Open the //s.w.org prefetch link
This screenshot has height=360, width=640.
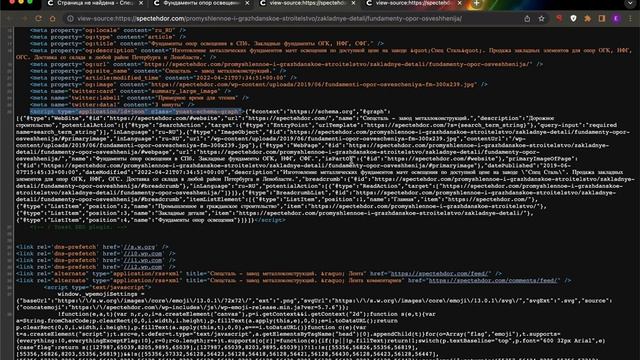[139, 247]
